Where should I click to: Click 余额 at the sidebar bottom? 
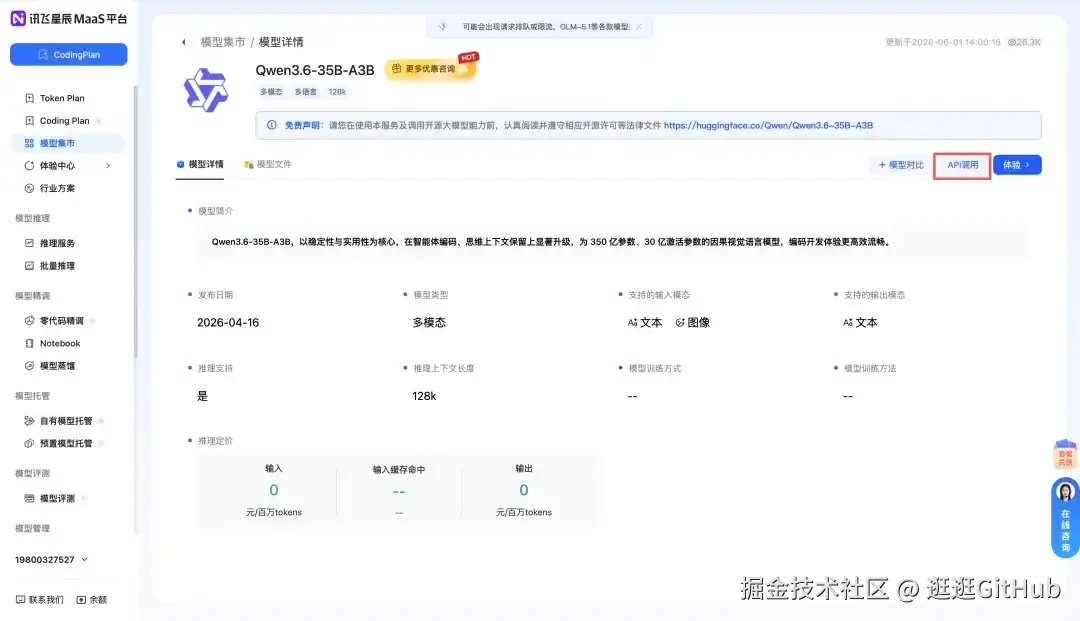pyautogui.click(x=92, y=600)
